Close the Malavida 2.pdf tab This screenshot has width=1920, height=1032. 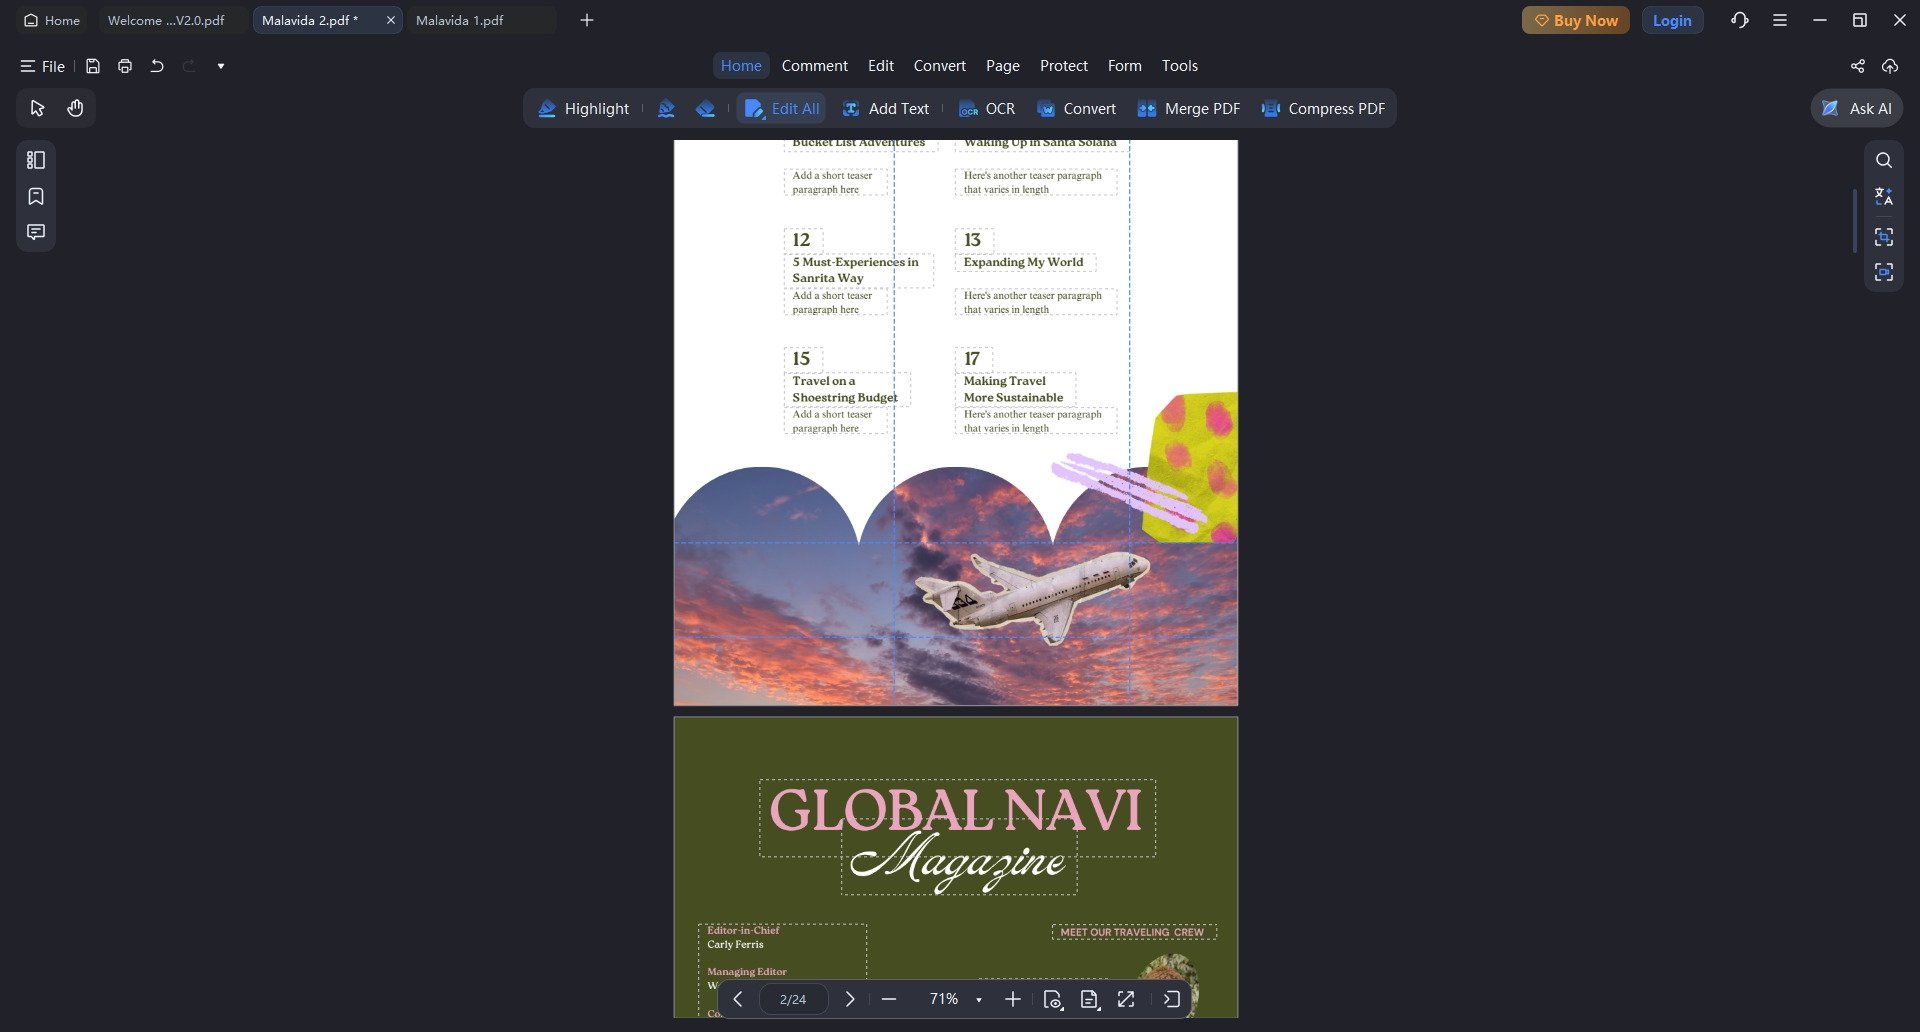click(x=391, y=20)
